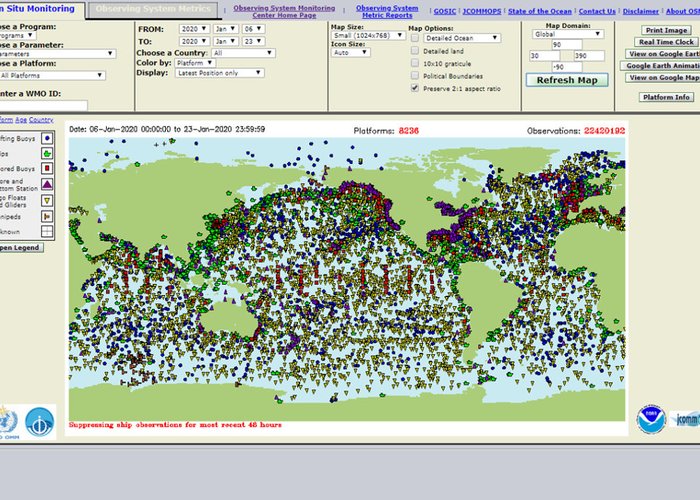This screenshot has width=700, height=500.
Task: Enable the Detailed land checkbox
Action: pyautogui.click(x=415, y=50)
